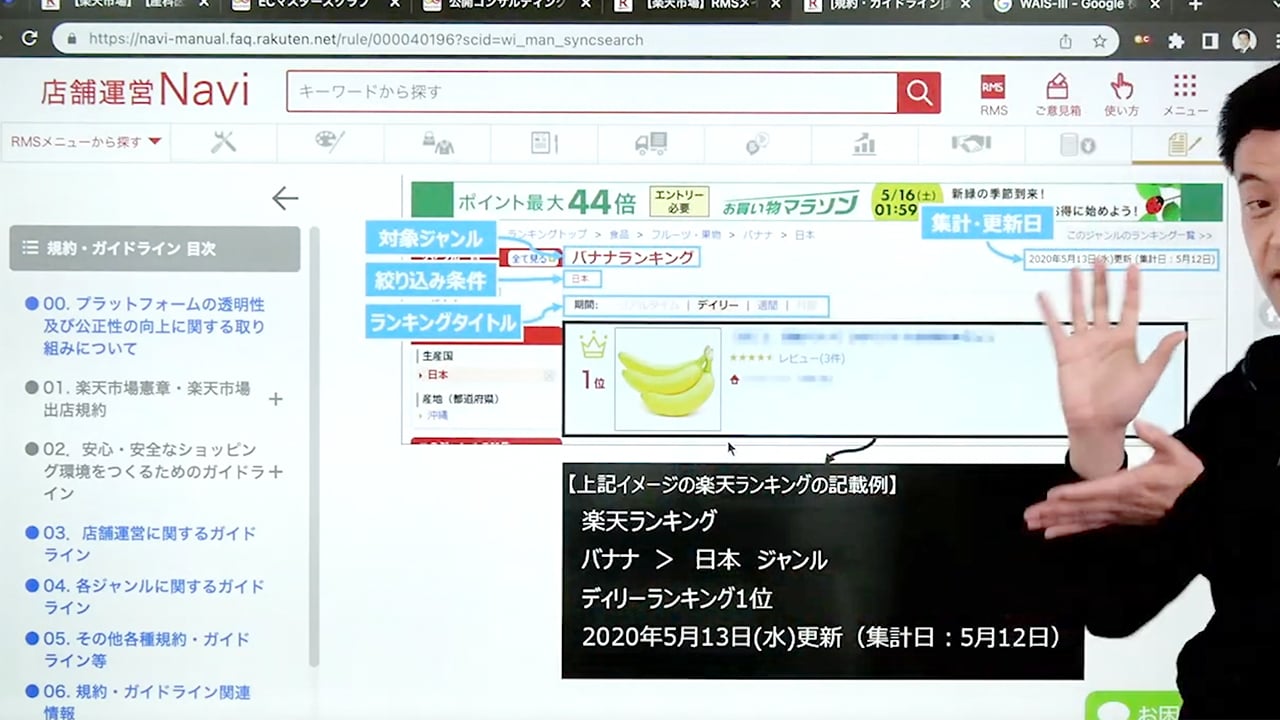Click the sidebar vertical scrollbar
1280x720 pixels.
[314, 447]
